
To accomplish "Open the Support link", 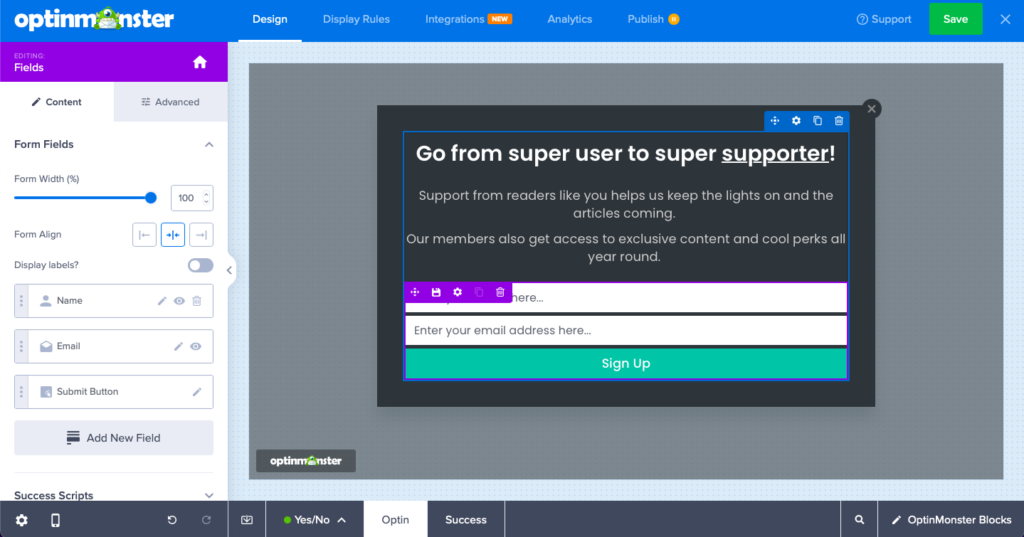I will tap(884, 20).
